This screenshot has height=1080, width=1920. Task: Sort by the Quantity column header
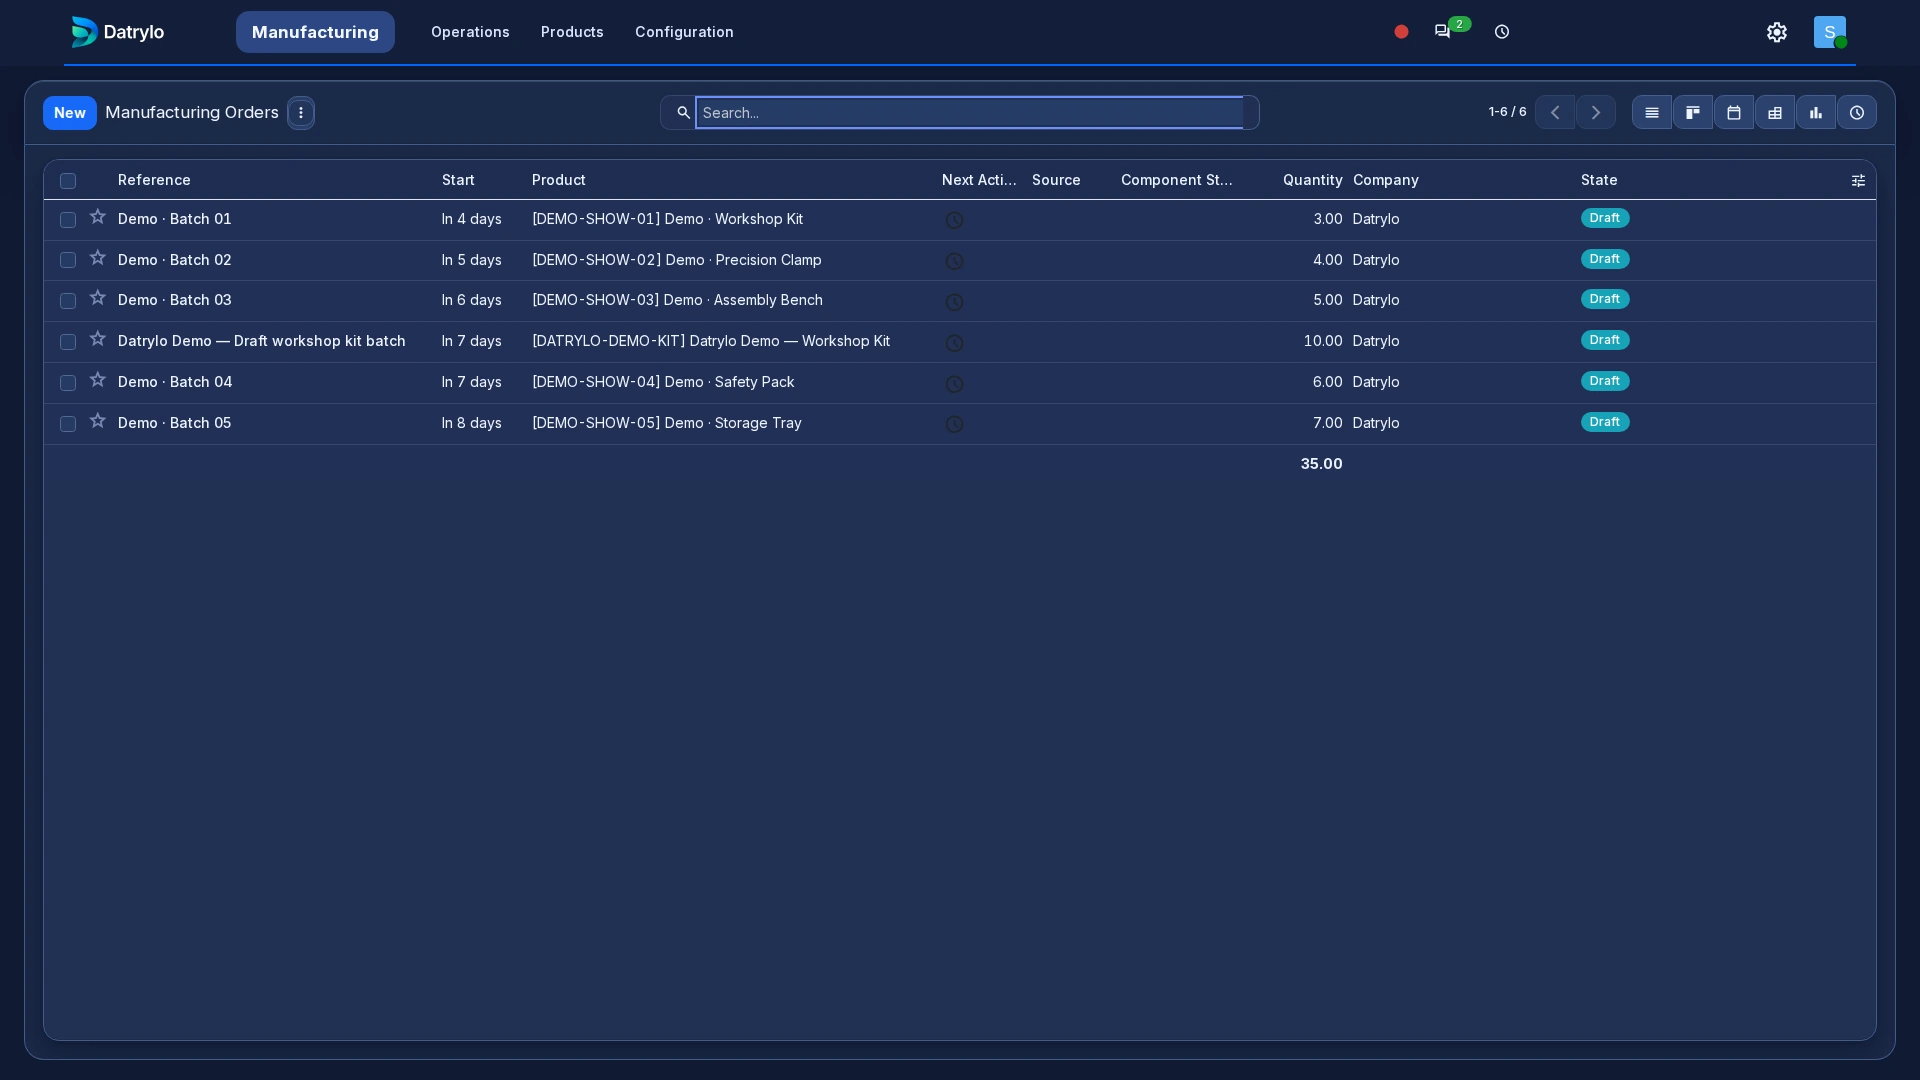(x=1312, y=180)
